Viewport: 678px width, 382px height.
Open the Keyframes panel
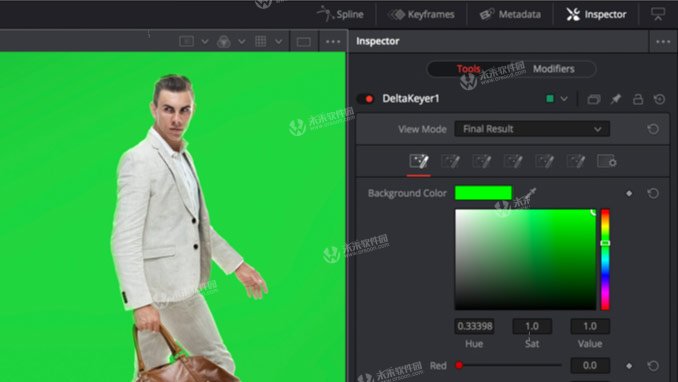(421, 15)
